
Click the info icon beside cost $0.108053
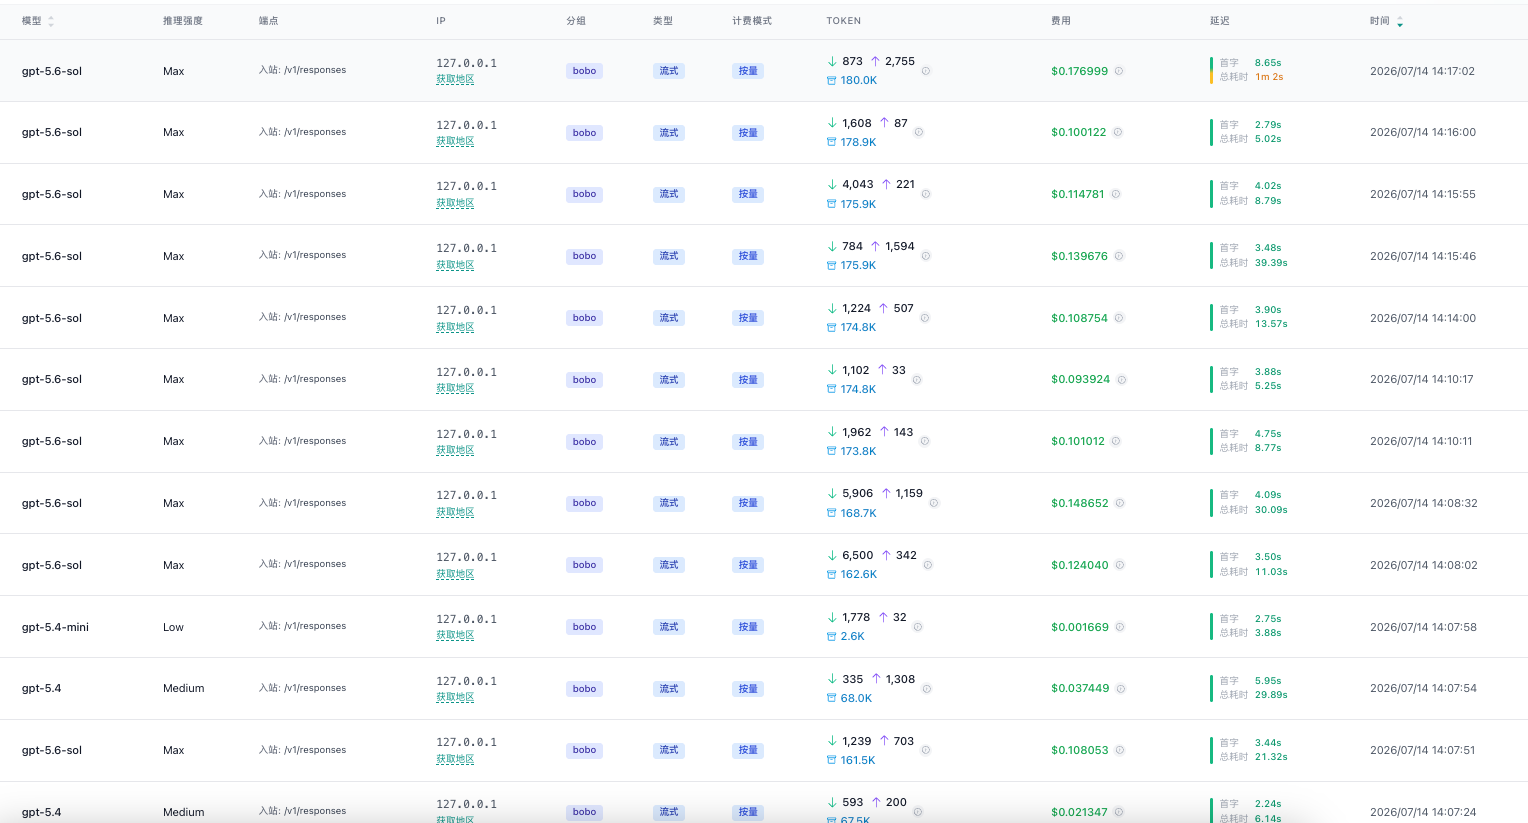click(x=1120, y=750)
